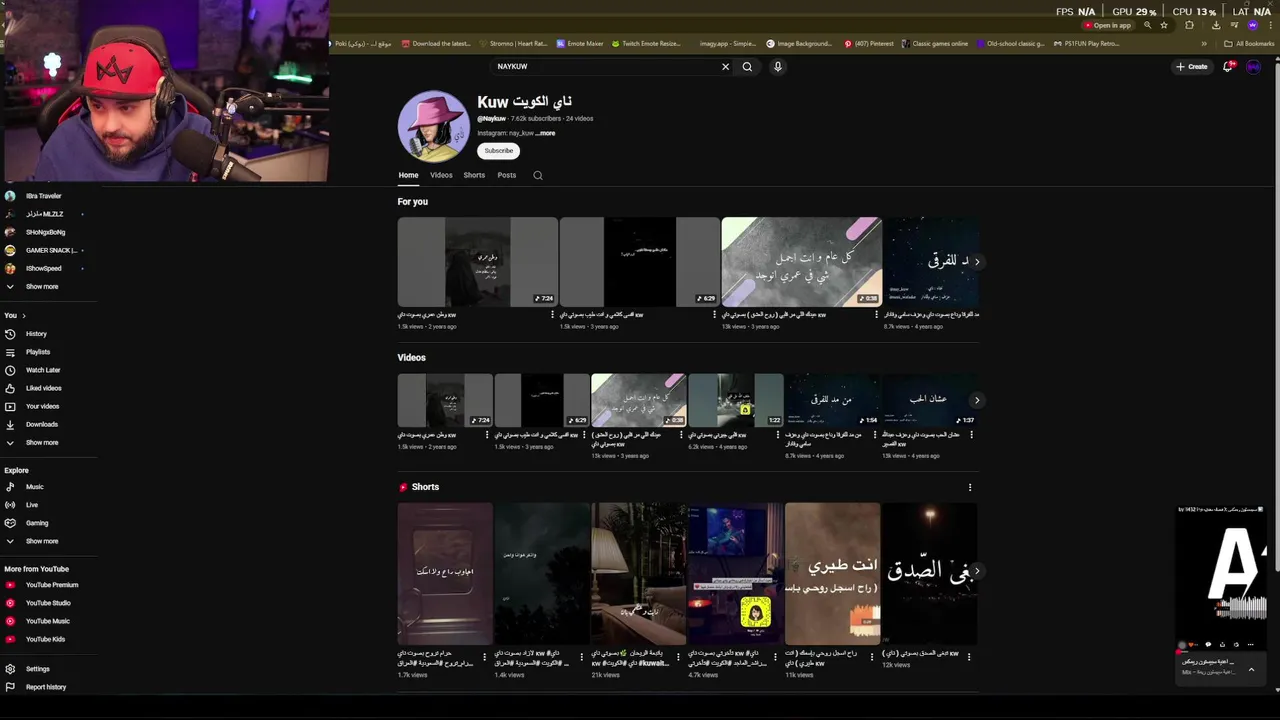
Task: Click the search magnifier button
Action: click(x=747, y=67)
